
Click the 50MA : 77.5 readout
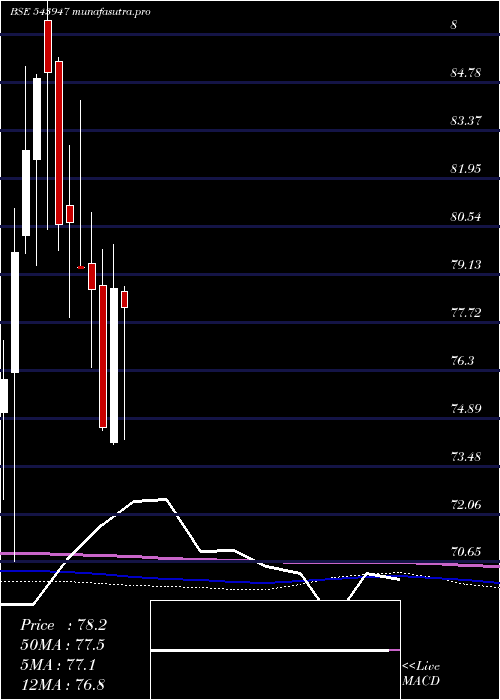(63, 645)
